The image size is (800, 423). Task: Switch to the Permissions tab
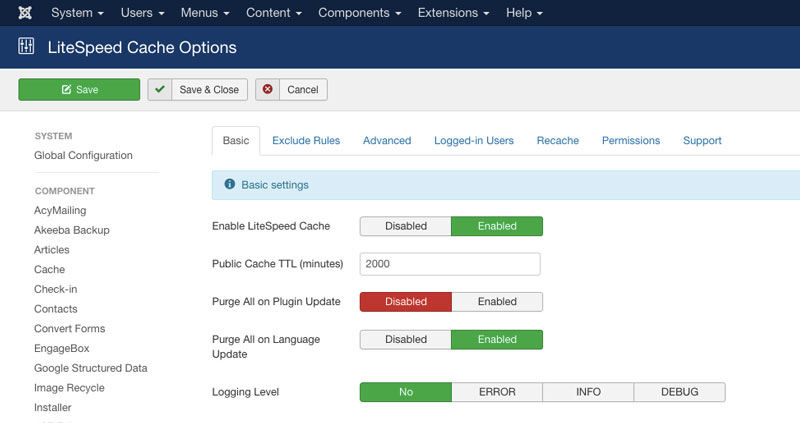click(x=631, y=141)
